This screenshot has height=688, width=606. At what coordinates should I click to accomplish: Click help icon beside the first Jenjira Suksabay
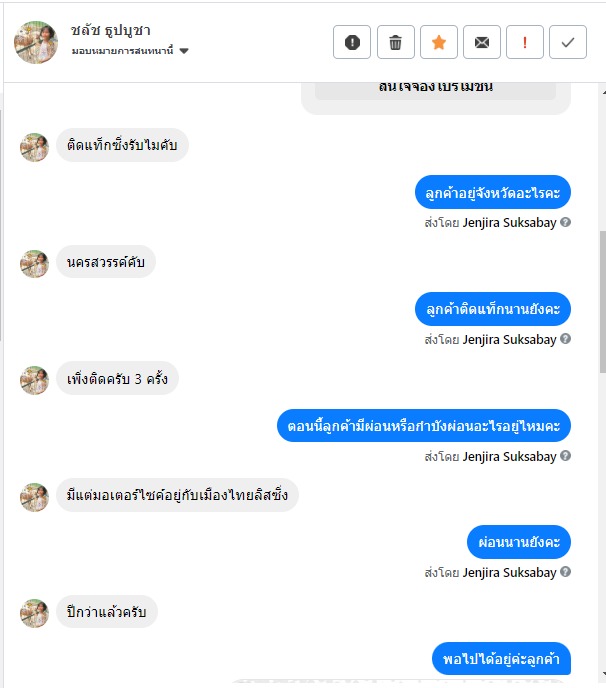coord(566,222)
